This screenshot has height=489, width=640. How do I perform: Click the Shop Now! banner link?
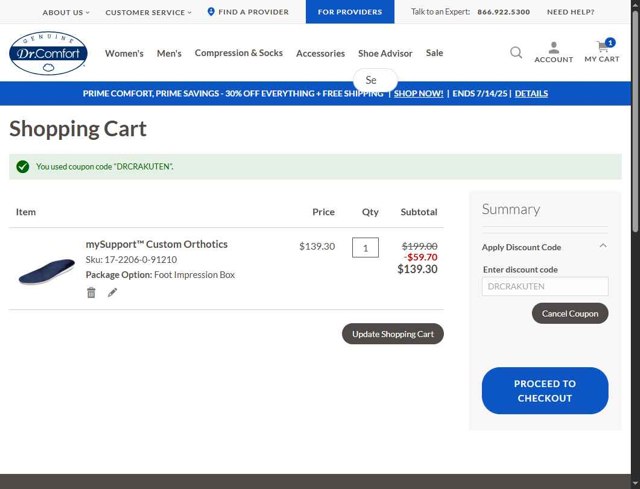coord(418,93)
